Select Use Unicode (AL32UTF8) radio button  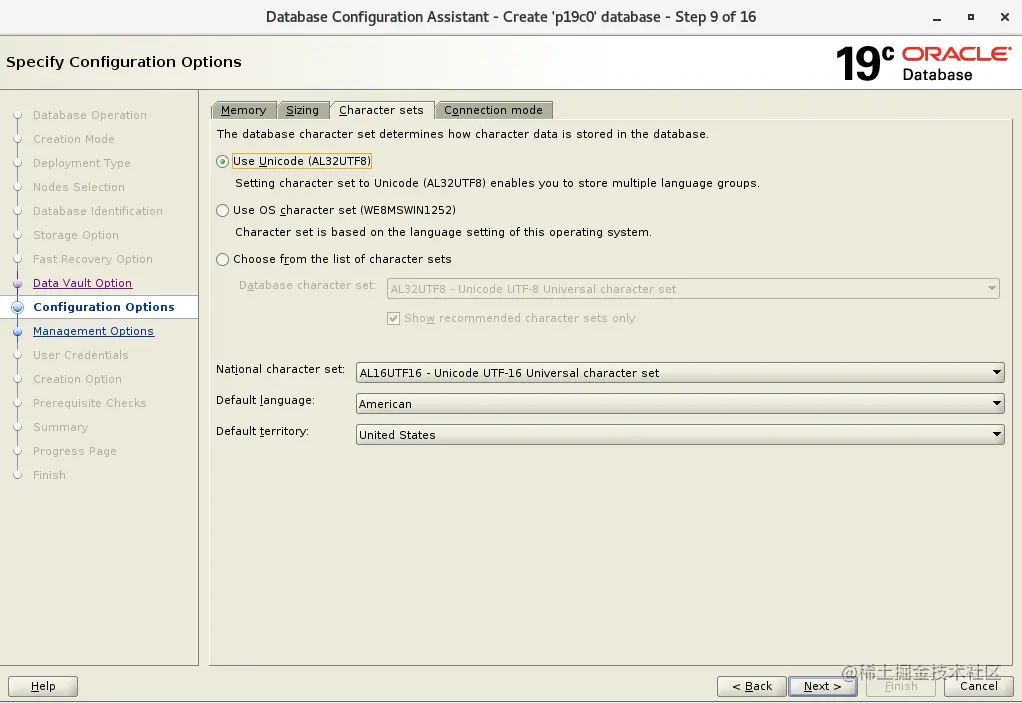point(222,162)
